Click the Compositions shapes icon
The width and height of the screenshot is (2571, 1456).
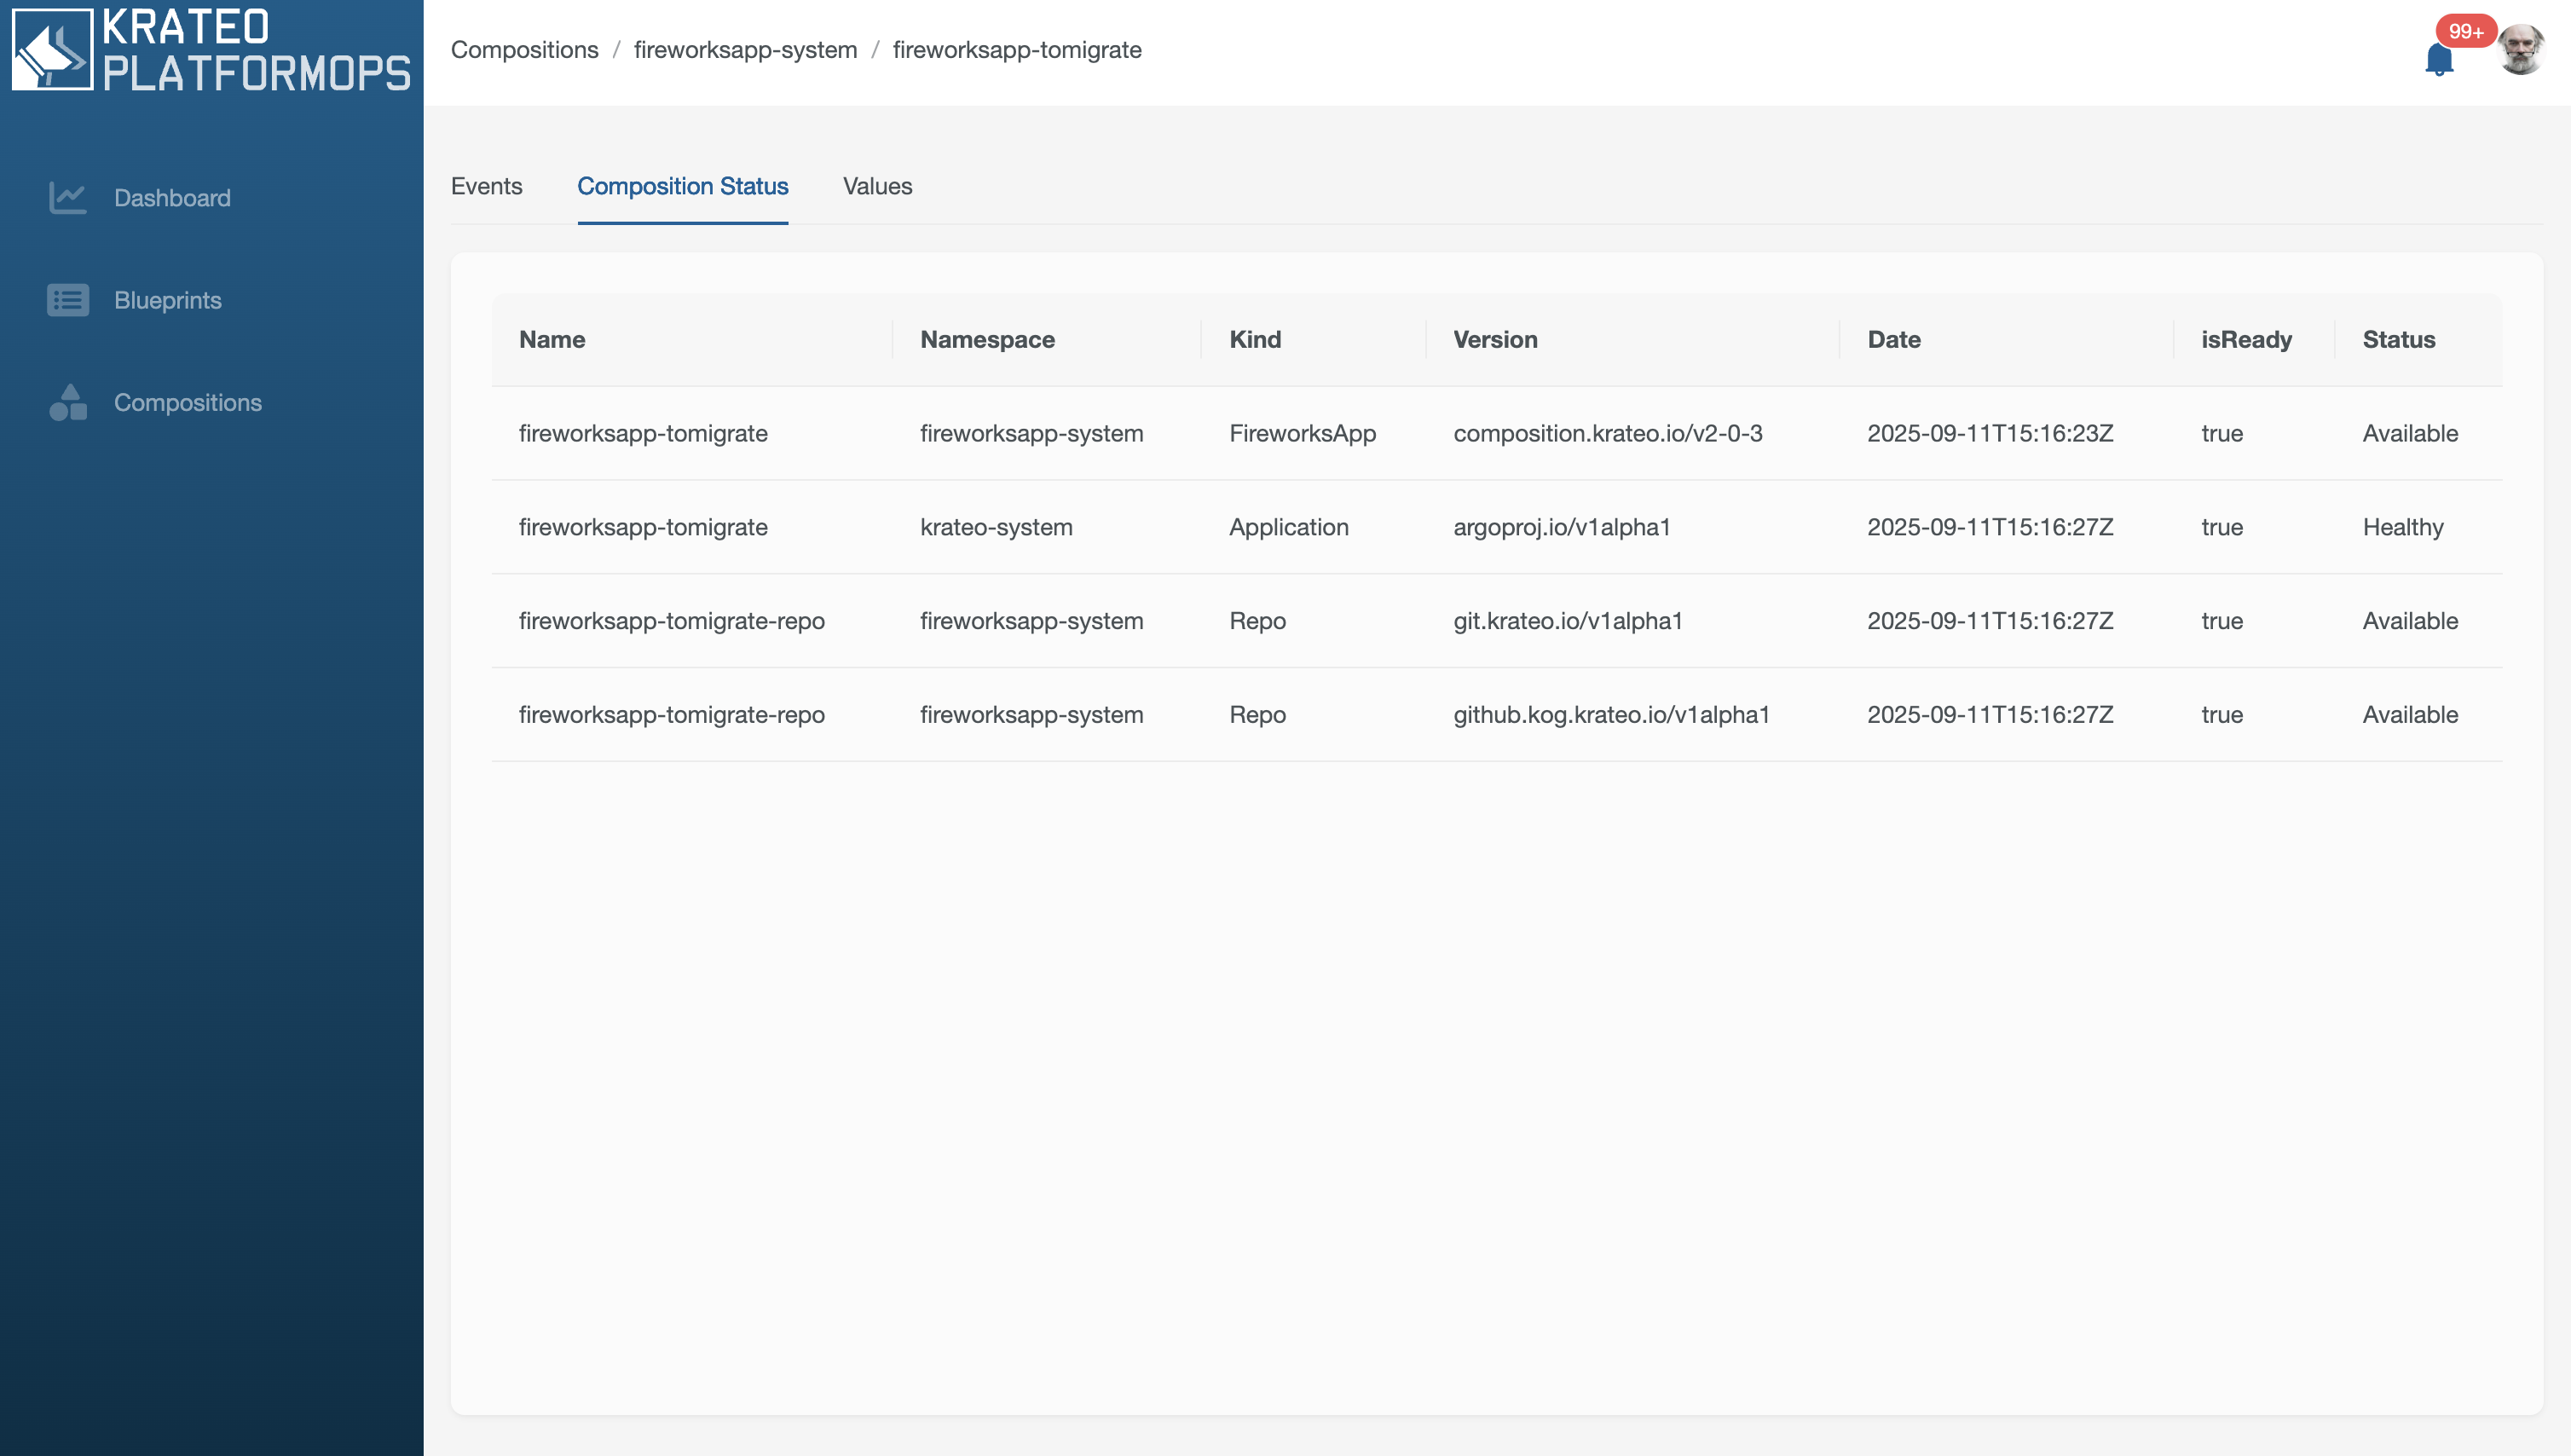[x=67, y=402]
